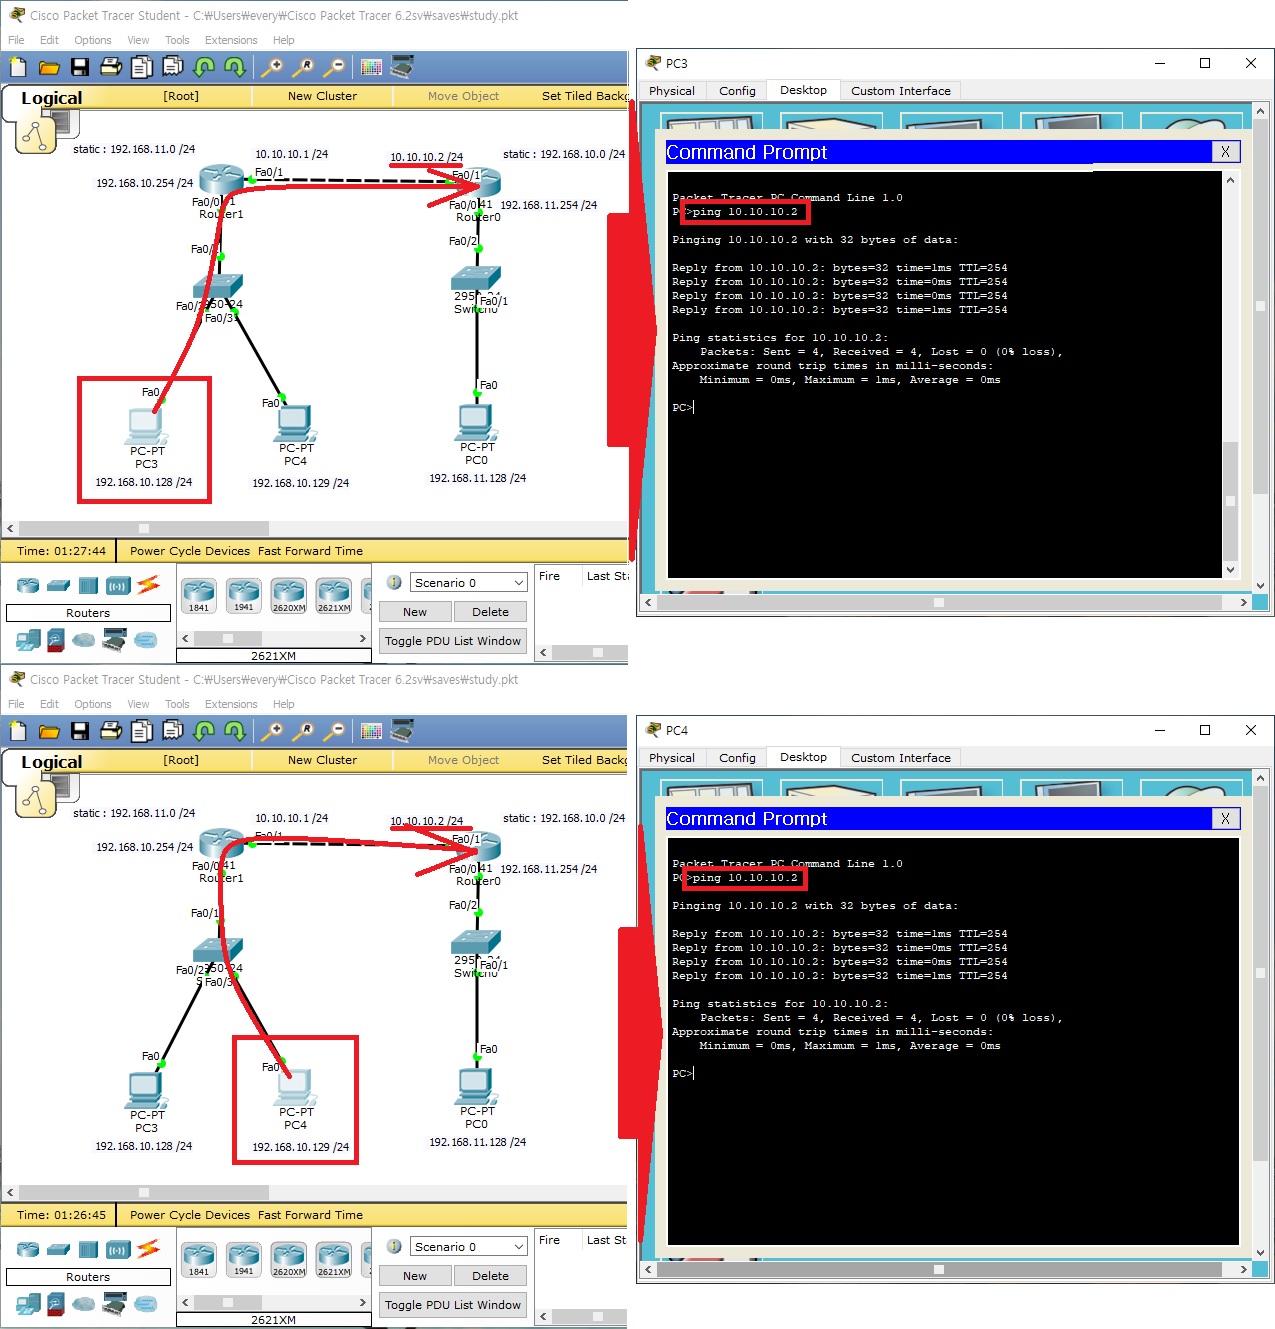Screen dimensions: 1275x1329
Task: Pick the 2621XM router model in lower device list
Action: pos(334,1259)
